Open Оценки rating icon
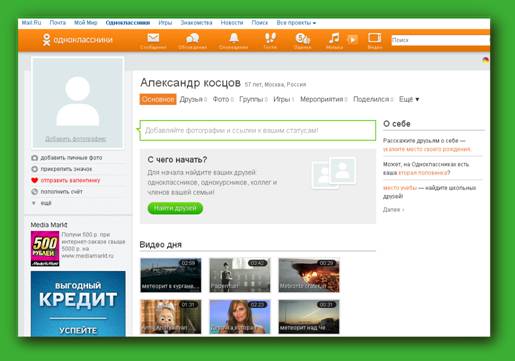 [x=303, y=38]
